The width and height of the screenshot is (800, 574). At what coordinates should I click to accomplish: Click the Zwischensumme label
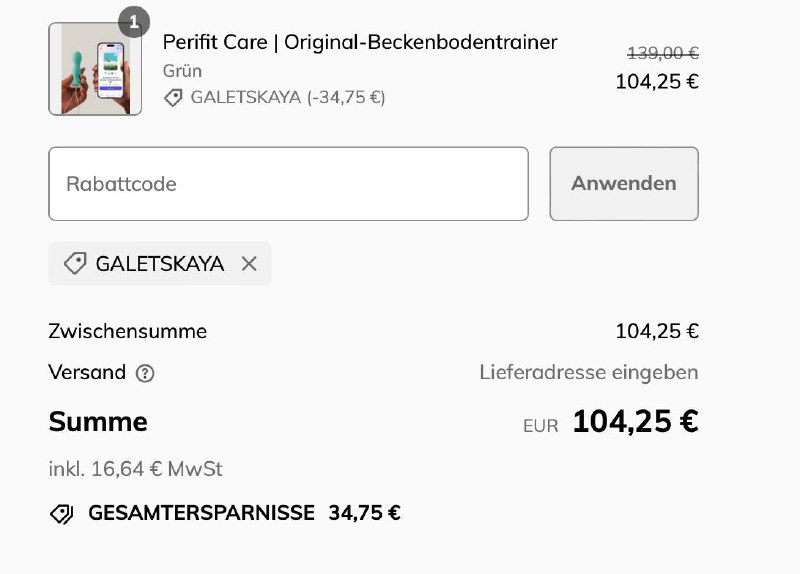[127, 331]
